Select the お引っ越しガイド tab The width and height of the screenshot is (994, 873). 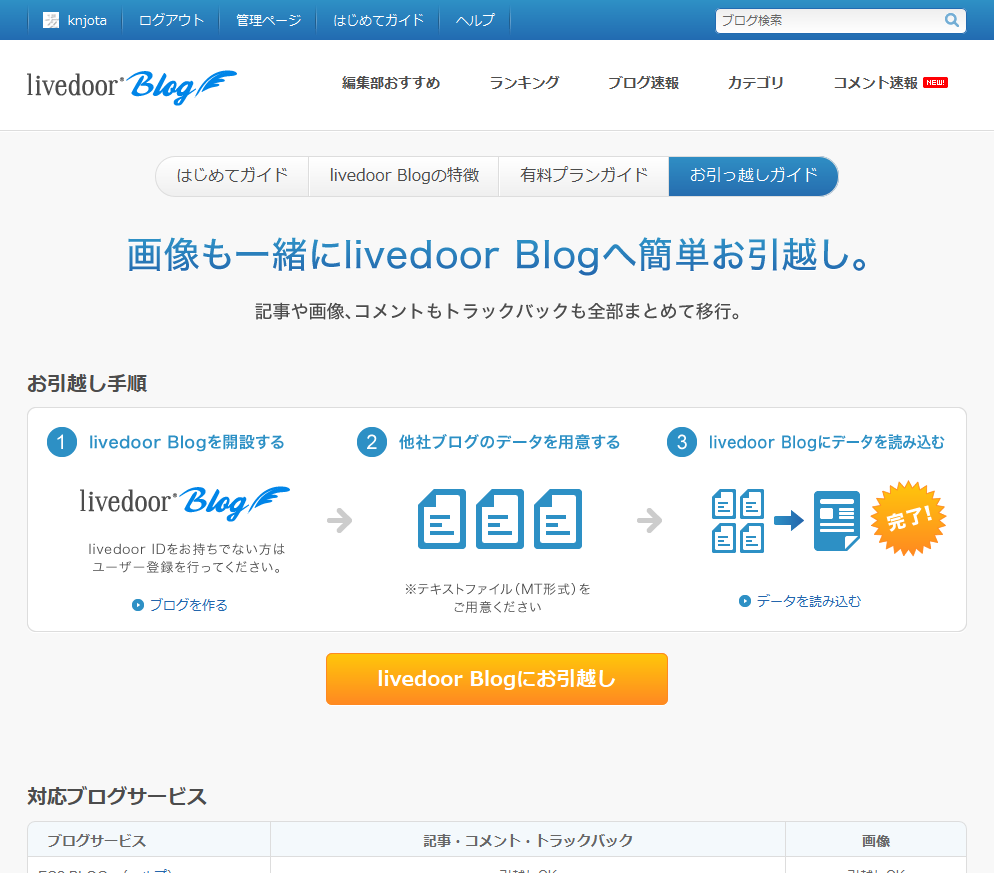753,176
